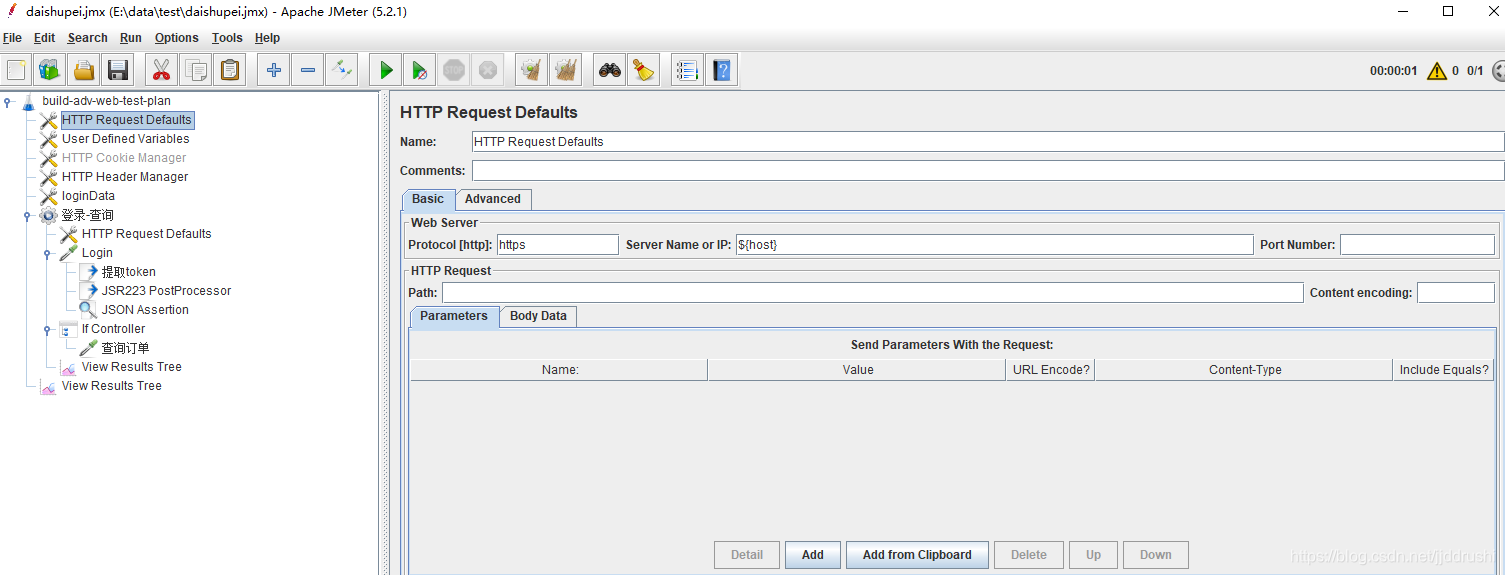Click the grey Stop test icon
The width and height of the screenshot is (1505, 575).
454,70
